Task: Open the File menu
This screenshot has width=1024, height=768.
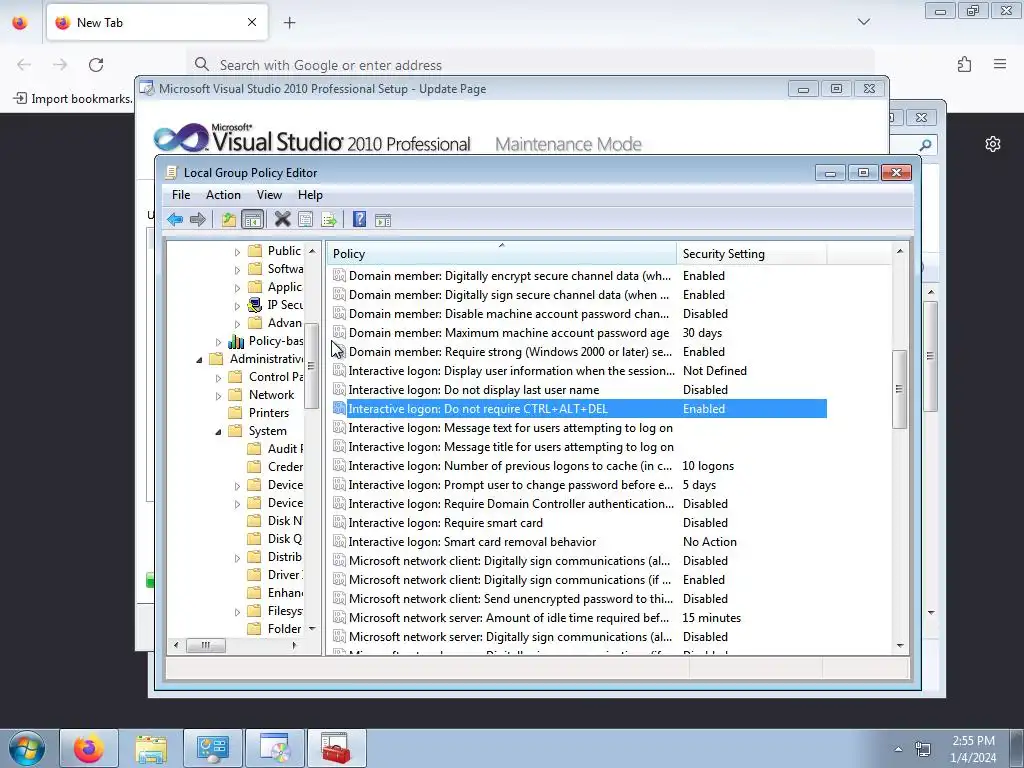Action: point(181,195)
